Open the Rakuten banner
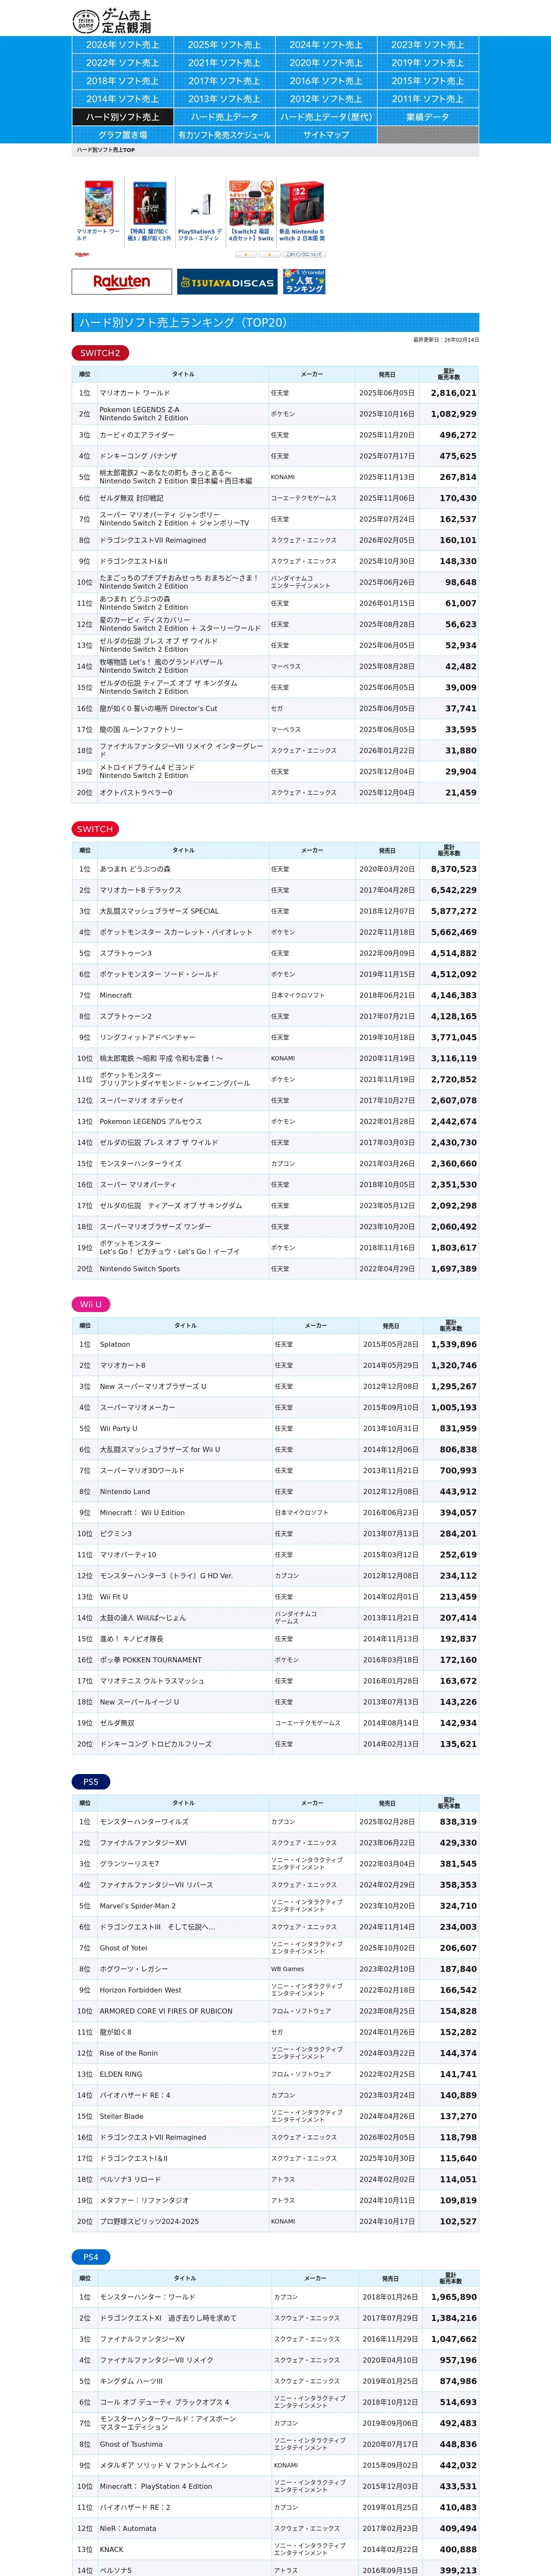Image resolution: width=551 pixels, height=2576 pixels. coord(122,282)
